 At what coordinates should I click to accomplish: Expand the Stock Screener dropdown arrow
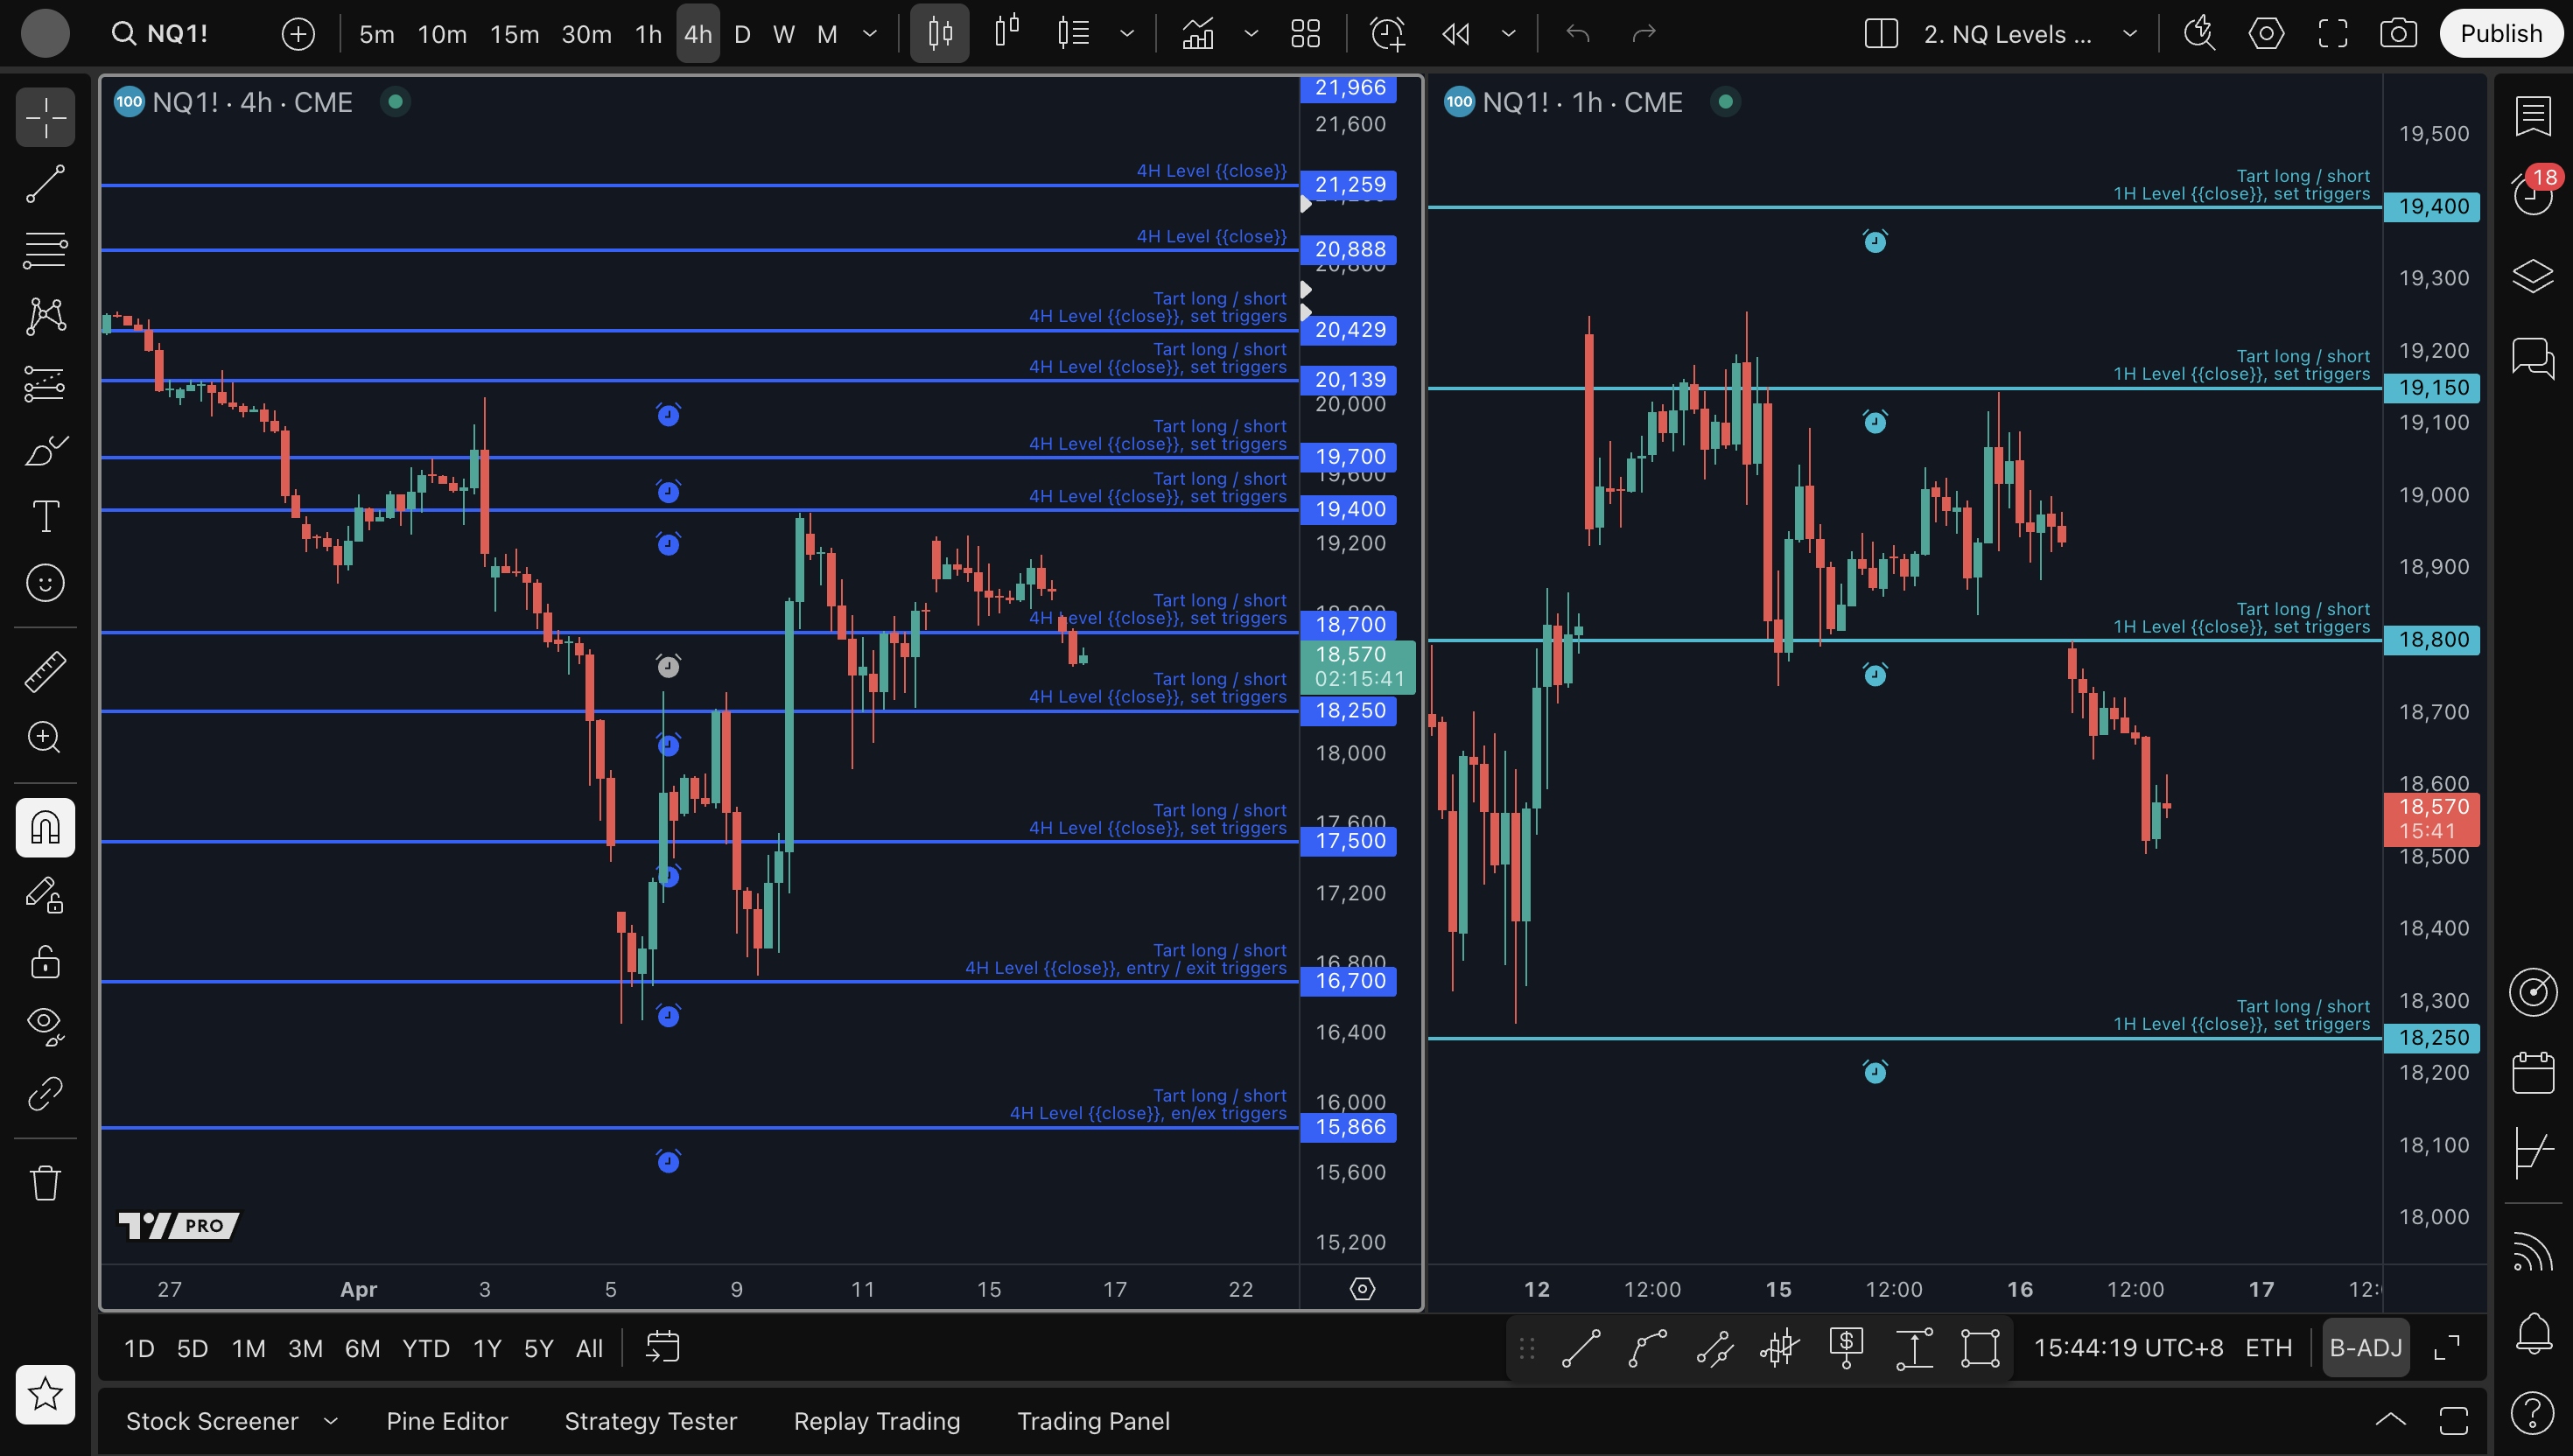pyautogui.click(x=331, y=1421)
